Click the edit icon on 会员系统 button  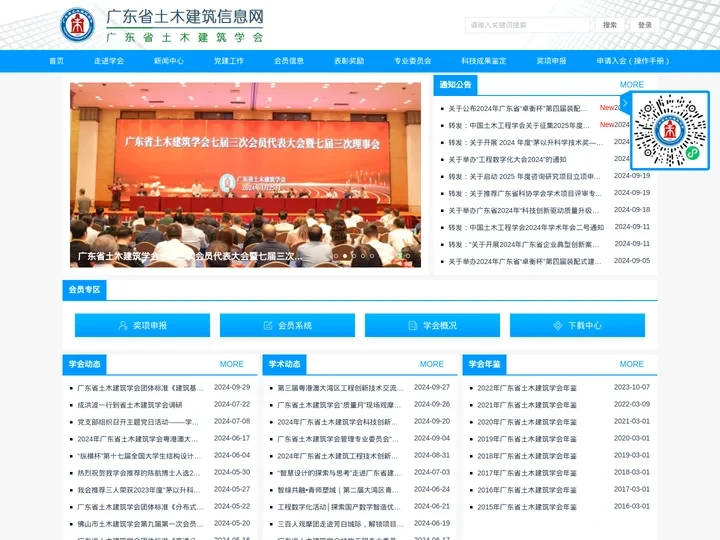click(268, 326)
